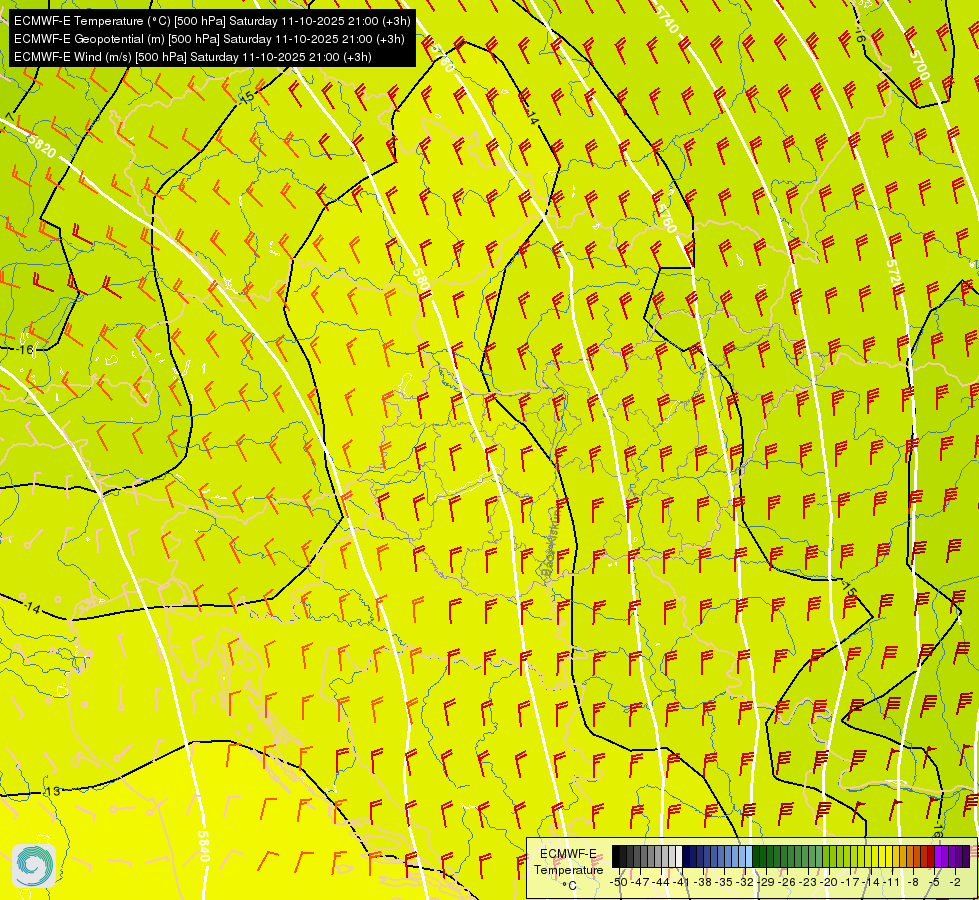This screenshot has height=900, width=979.
Task: Click the -41 tick label in the legend
Action: [682, 882]
